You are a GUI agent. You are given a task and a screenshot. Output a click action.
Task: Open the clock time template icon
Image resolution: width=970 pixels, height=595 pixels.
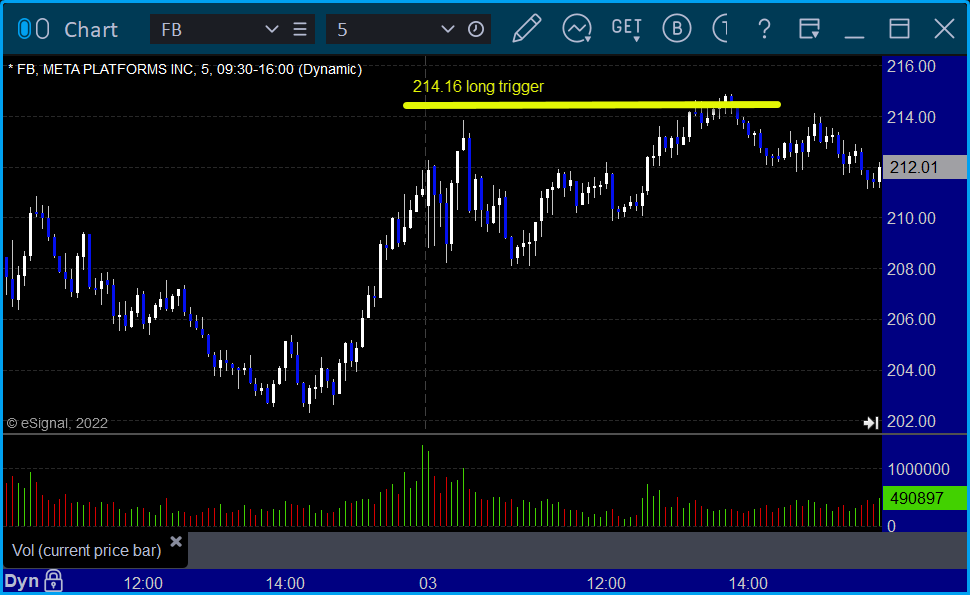coord(476,29)
